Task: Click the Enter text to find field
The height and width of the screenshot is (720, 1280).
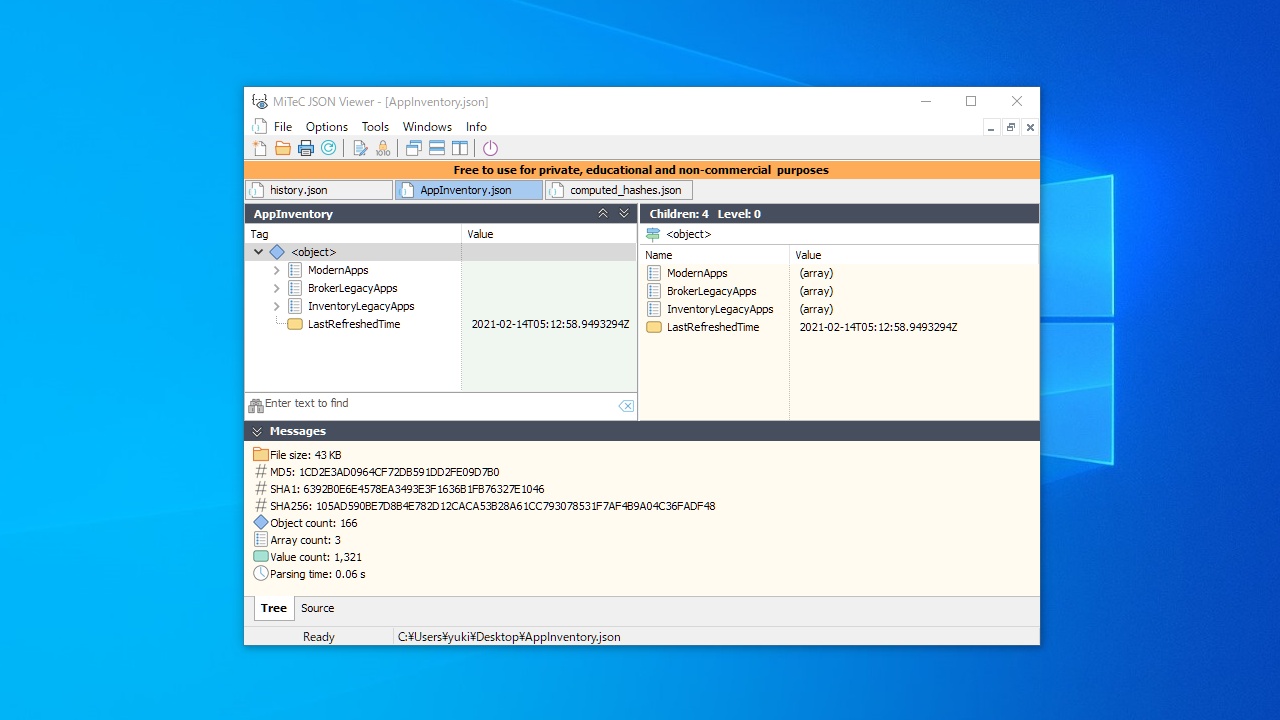Action: tap(440, 404)
